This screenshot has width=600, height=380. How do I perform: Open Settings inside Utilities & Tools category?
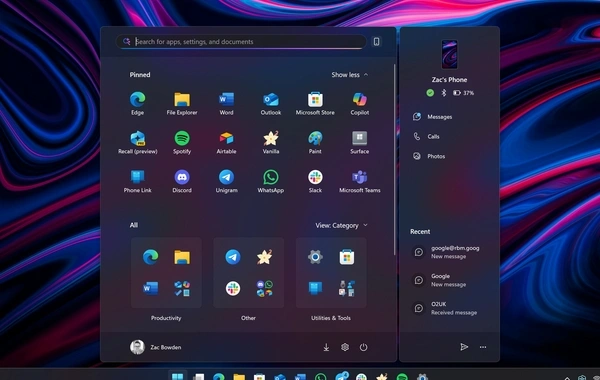click(x=315, y=257)
